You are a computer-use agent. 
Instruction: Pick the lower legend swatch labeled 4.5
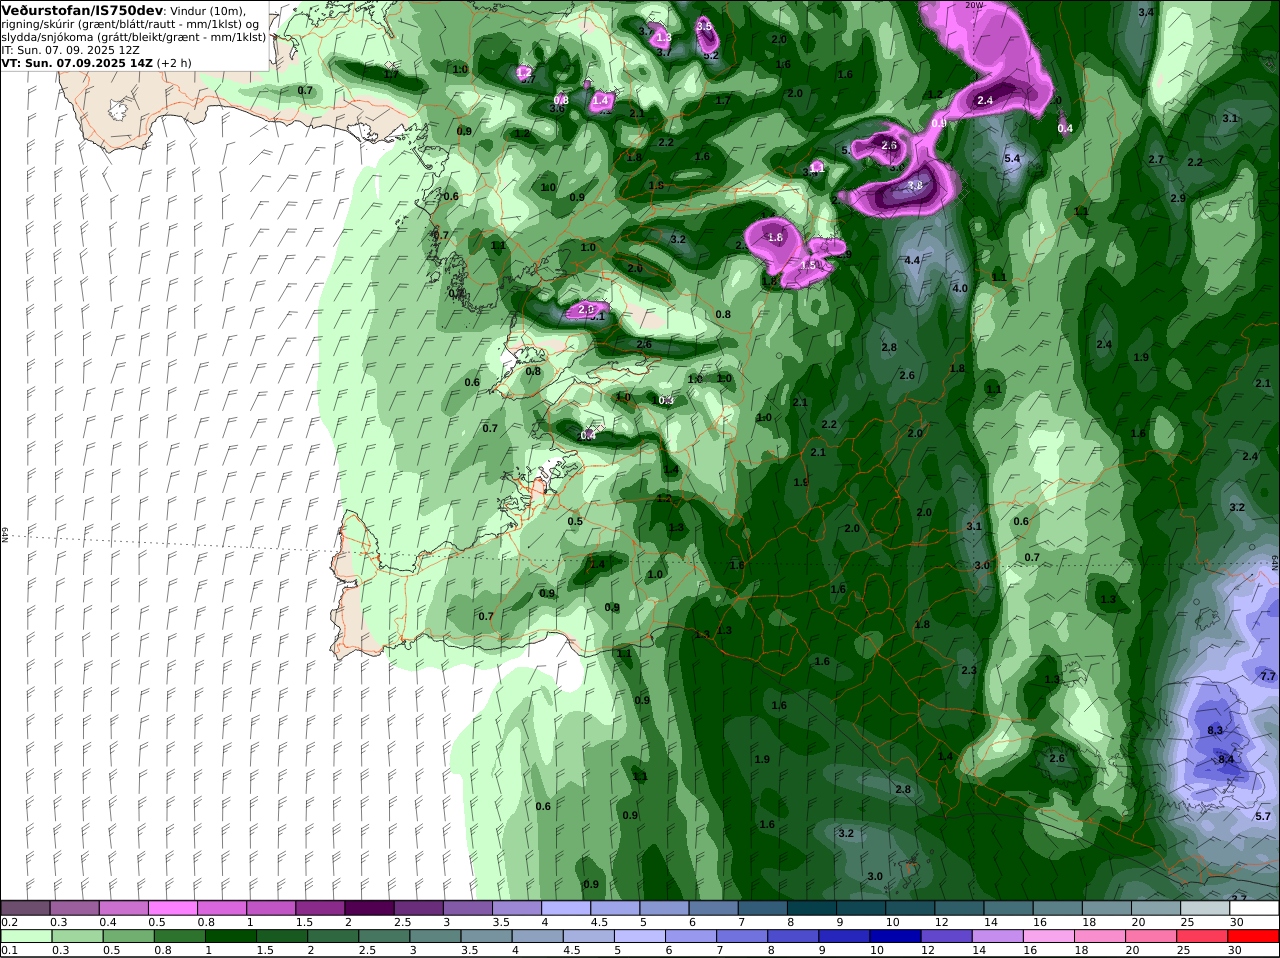tap(589, 936)
